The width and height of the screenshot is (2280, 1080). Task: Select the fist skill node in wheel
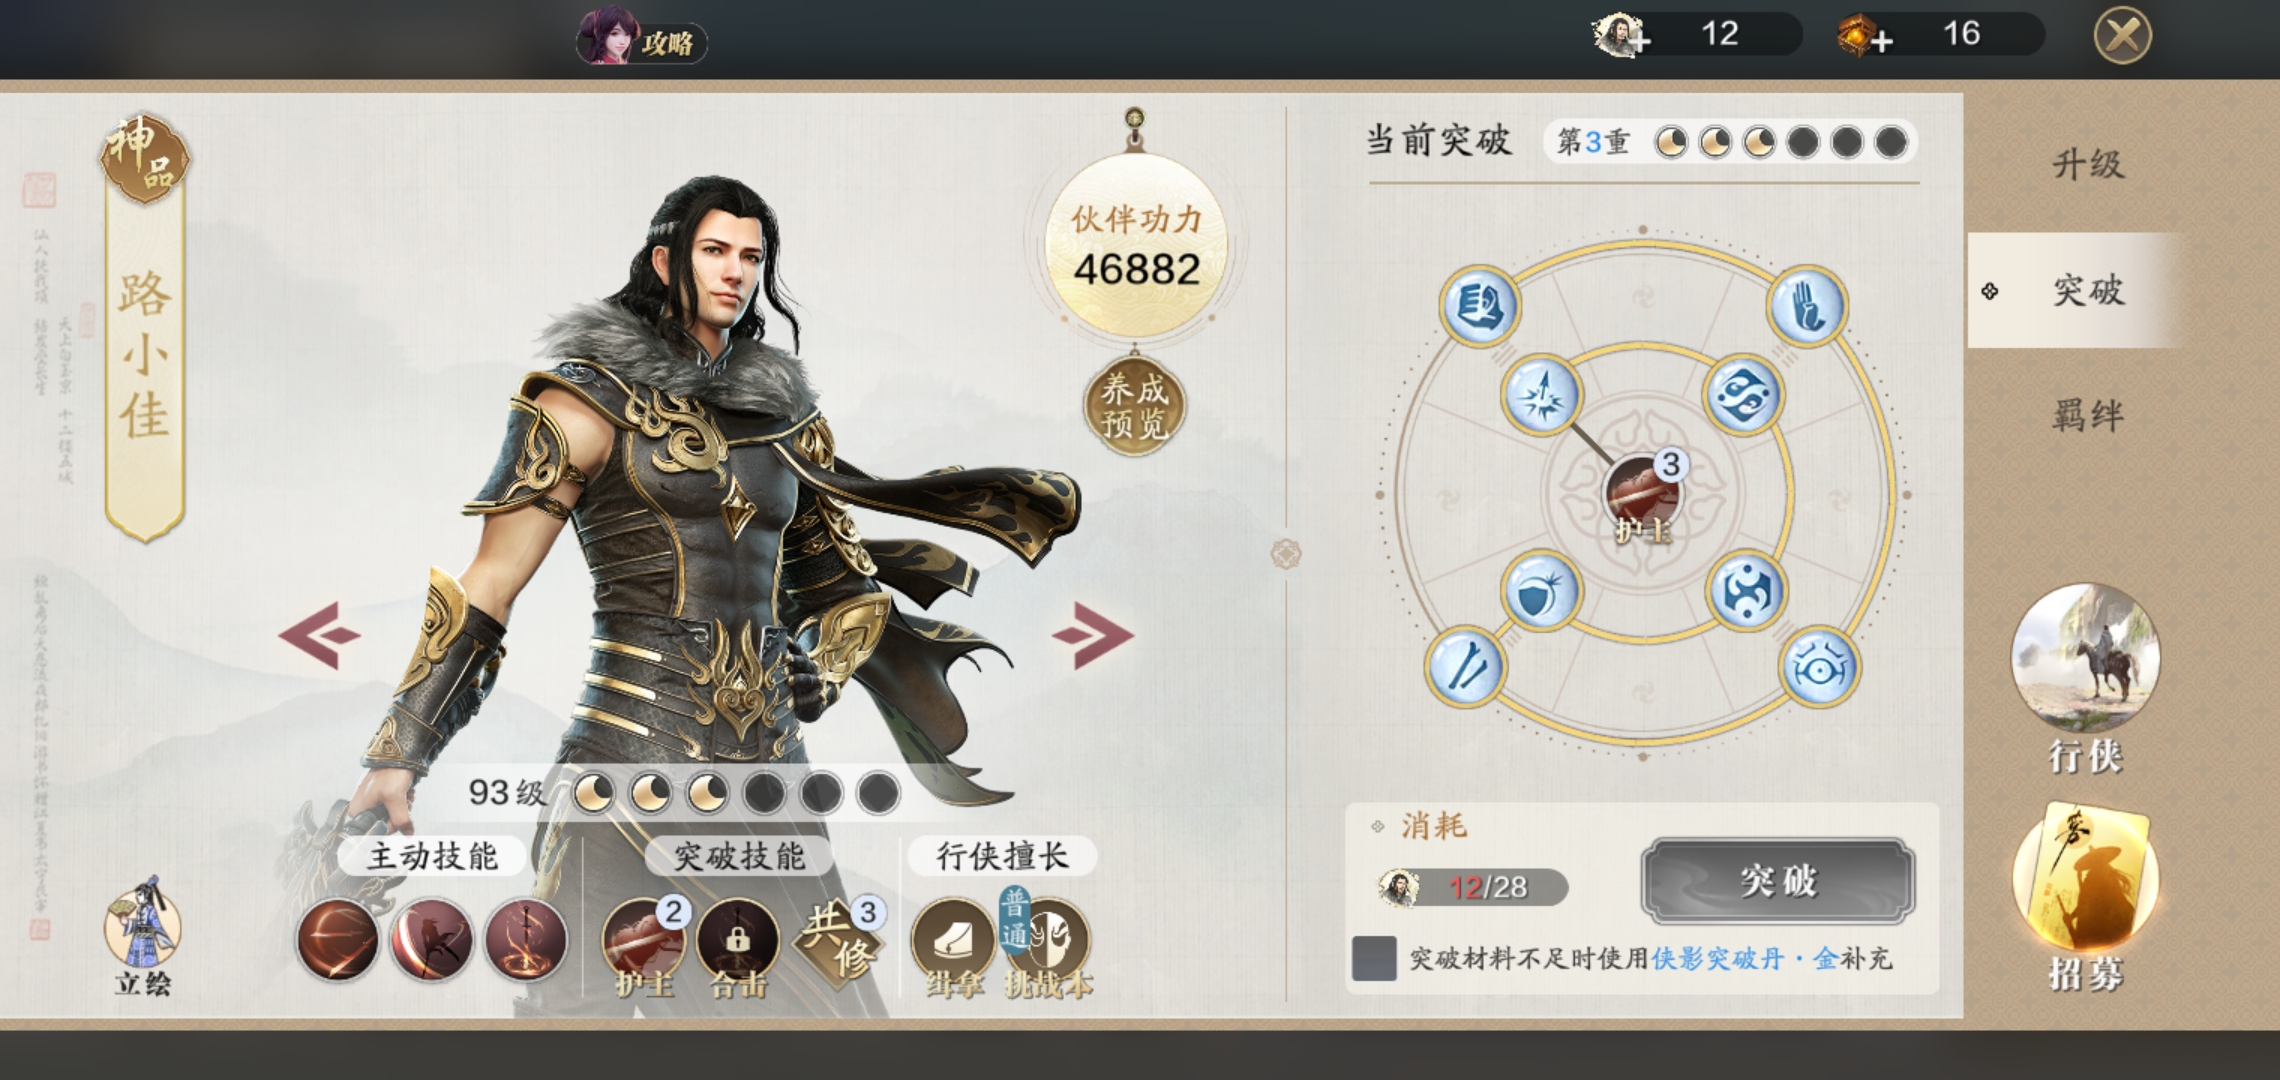pyautogui.click(x=1479, y=306)
